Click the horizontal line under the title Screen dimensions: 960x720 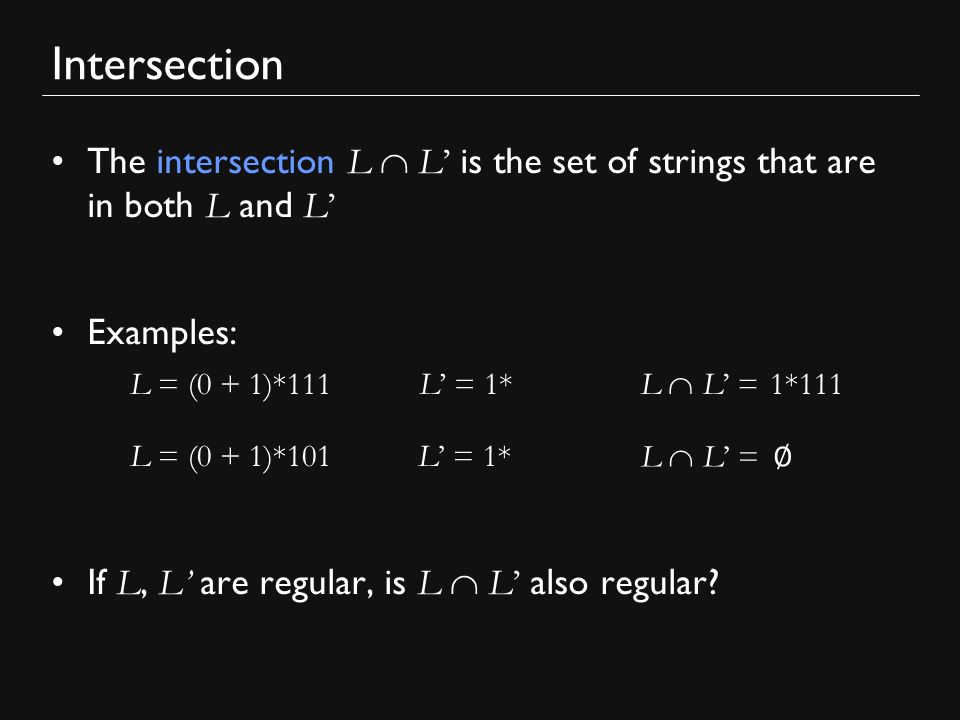481,96
